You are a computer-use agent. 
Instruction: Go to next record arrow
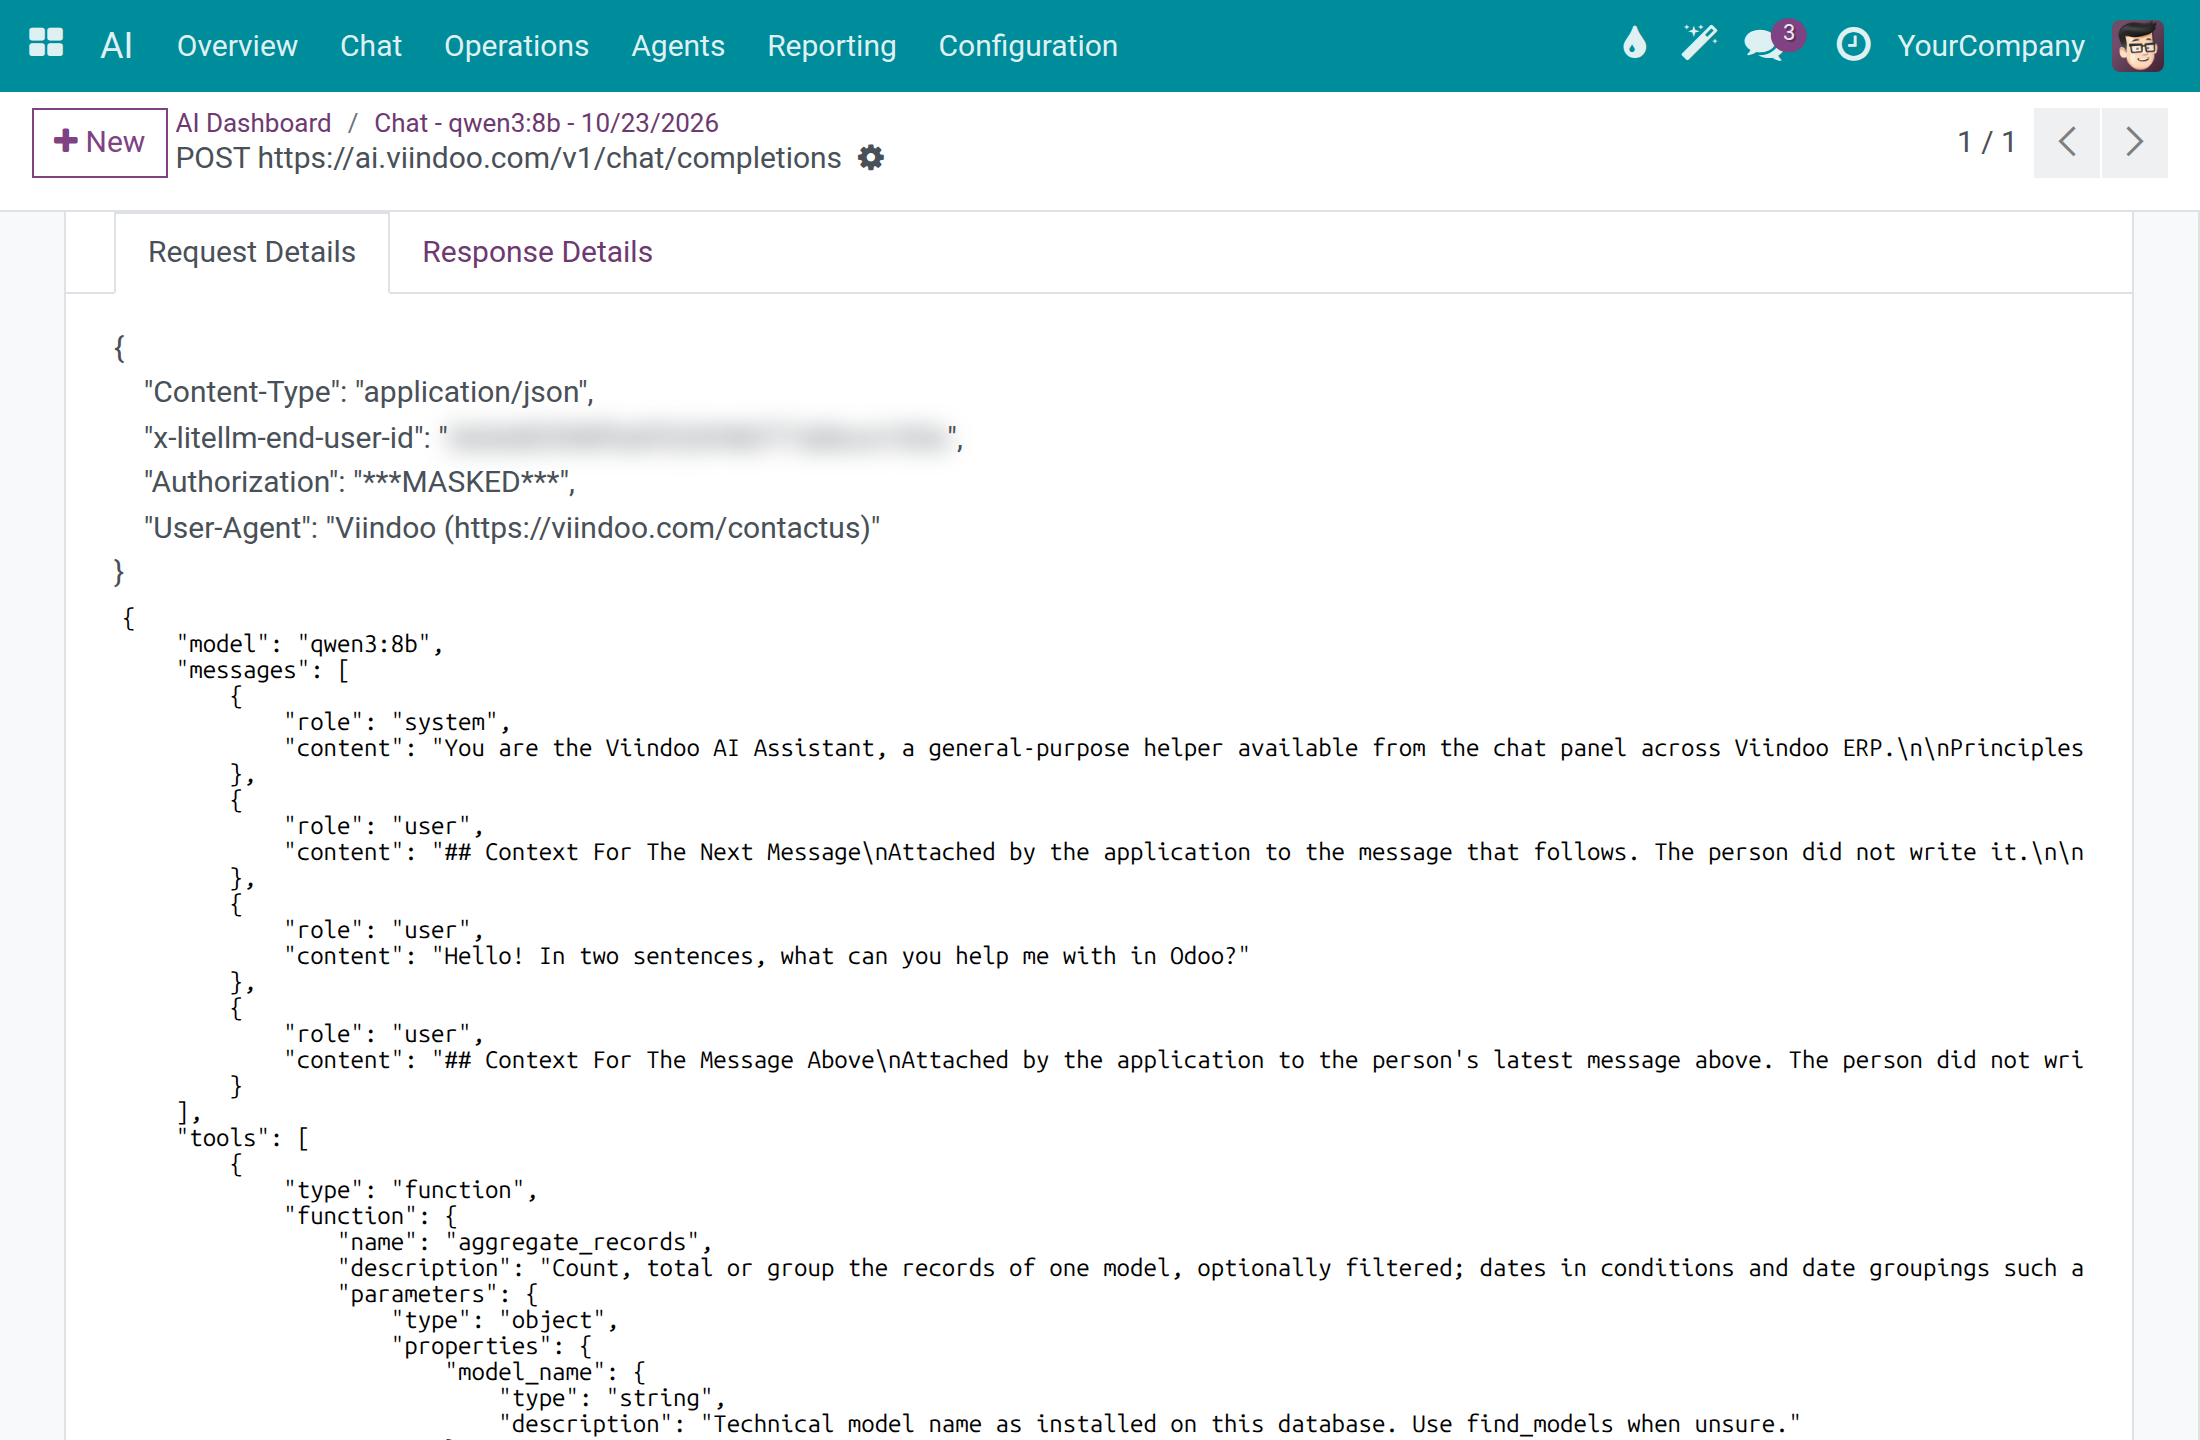tap(2134, 142)
